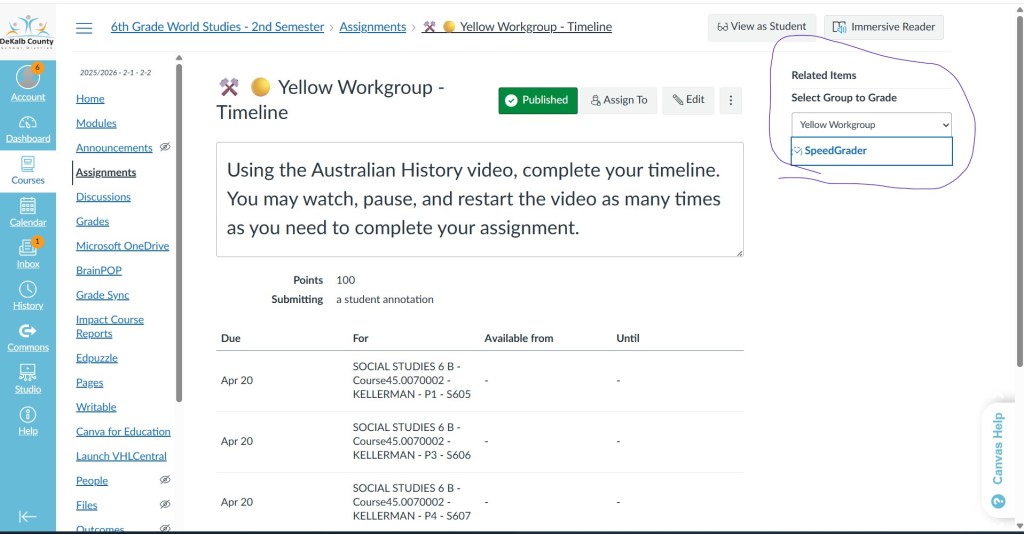
Task: Open Discussions in course navigation
Action: click(103, 197)
